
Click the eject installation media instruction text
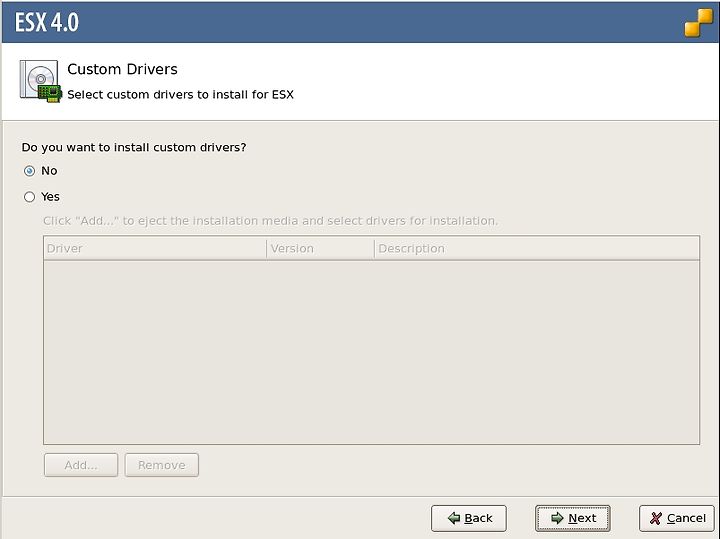coord(270,221)
